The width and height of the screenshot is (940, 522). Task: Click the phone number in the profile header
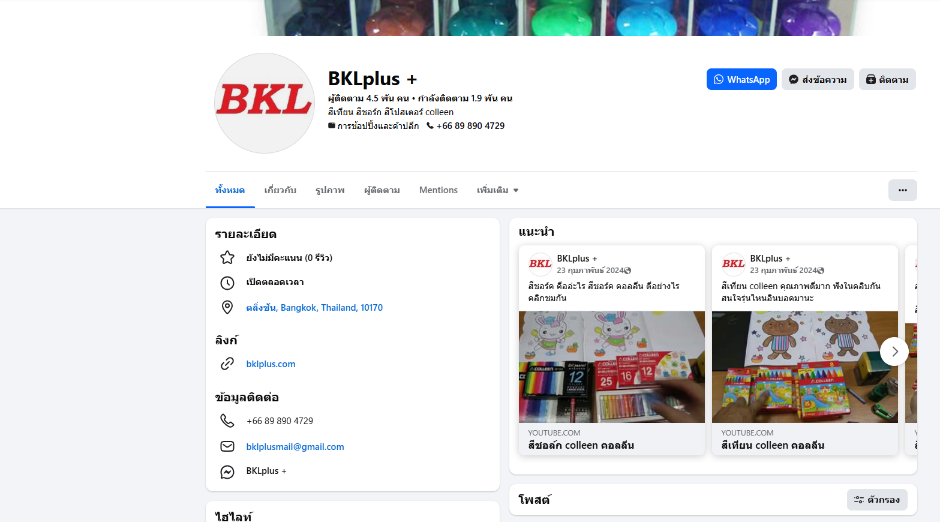(470, 126)
